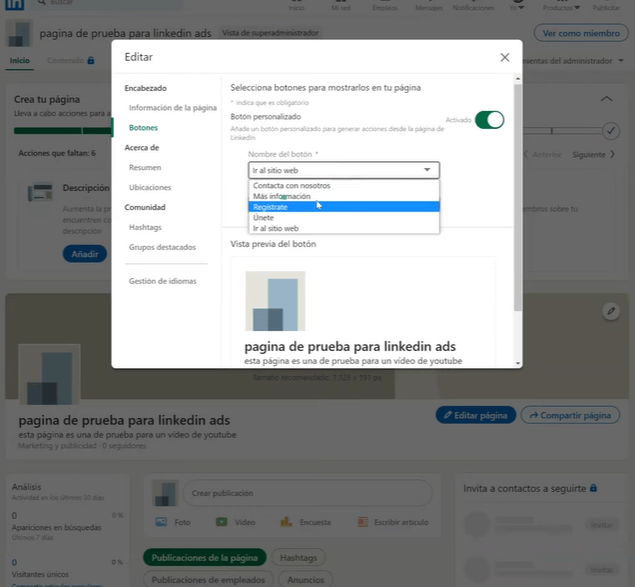Screen dimensions: 635x587
Task: Click the pencil icon on the cover image
Action: (611, 311)
